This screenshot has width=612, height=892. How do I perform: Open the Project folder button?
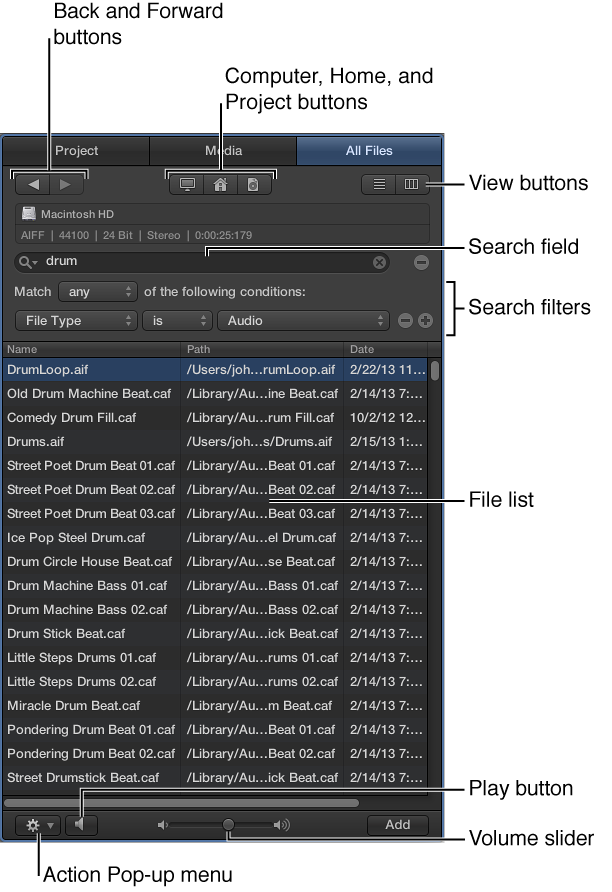[253, 184]
